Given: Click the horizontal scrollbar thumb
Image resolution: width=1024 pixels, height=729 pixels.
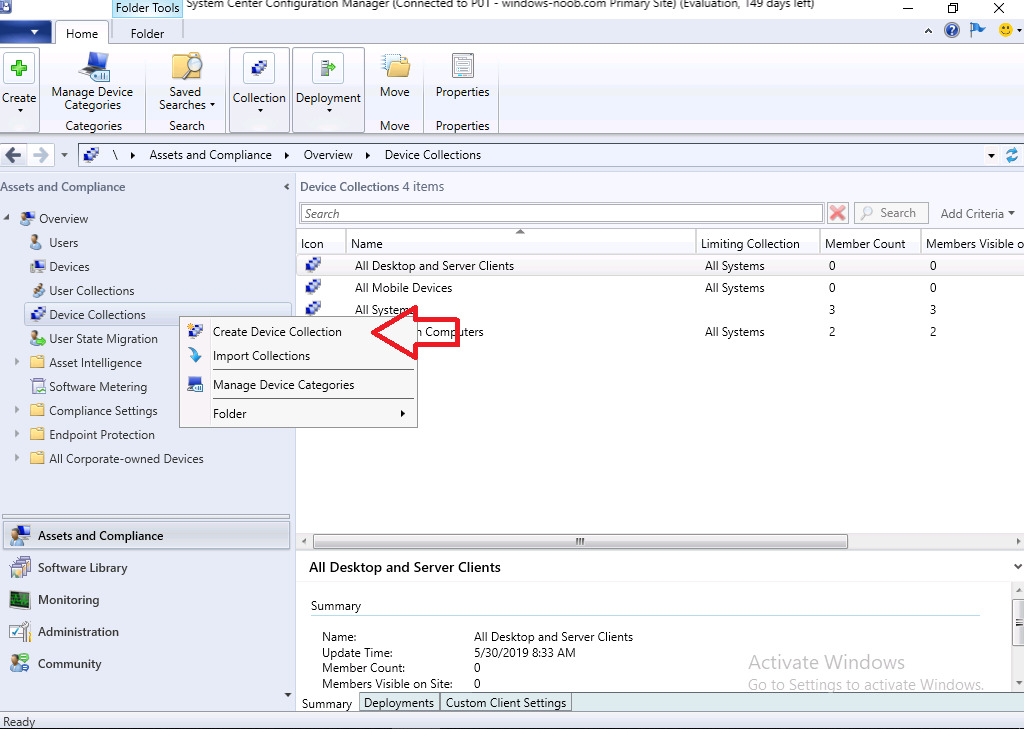Looking at the screenshot, I should 580,542.
